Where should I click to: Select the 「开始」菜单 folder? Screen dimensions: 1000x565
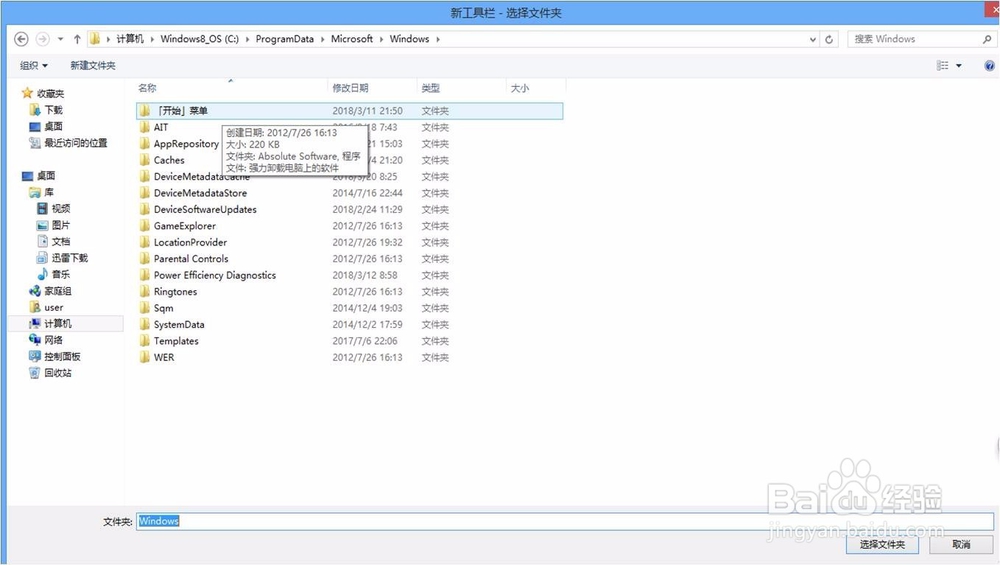pos(349,111)
